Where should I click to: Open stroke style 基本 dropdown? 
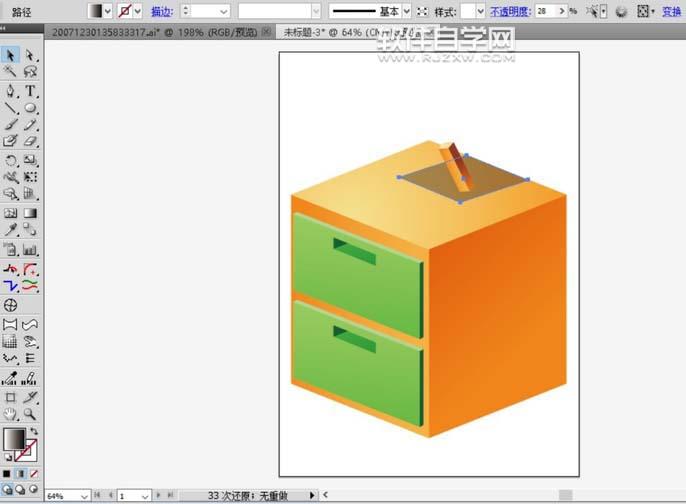tap(406, 11)
